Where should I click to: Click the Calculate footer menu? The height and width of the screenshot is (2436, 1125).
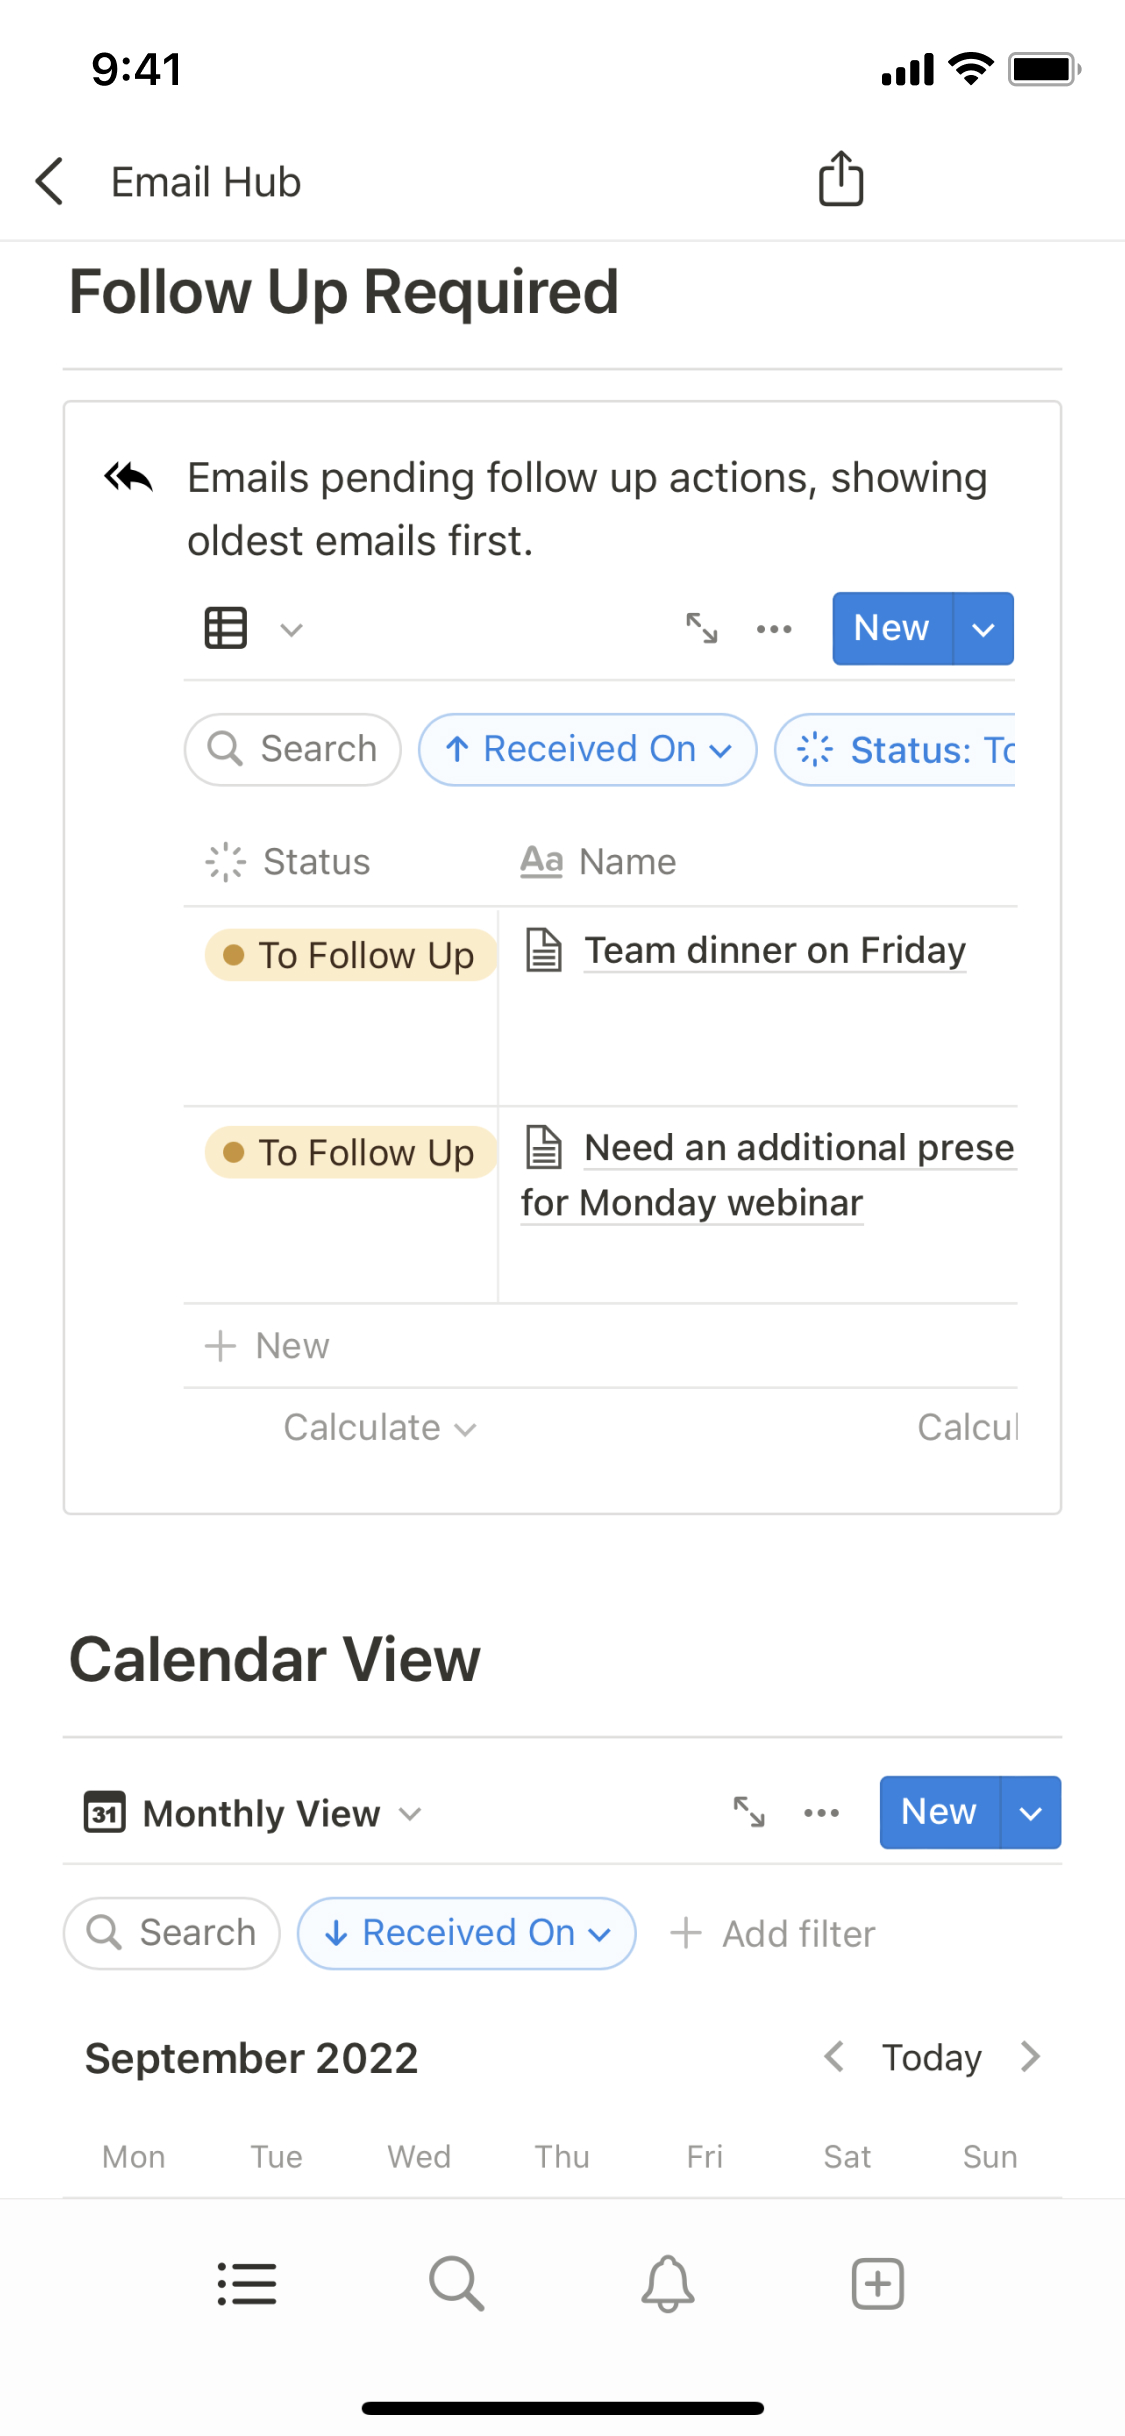379,1427
